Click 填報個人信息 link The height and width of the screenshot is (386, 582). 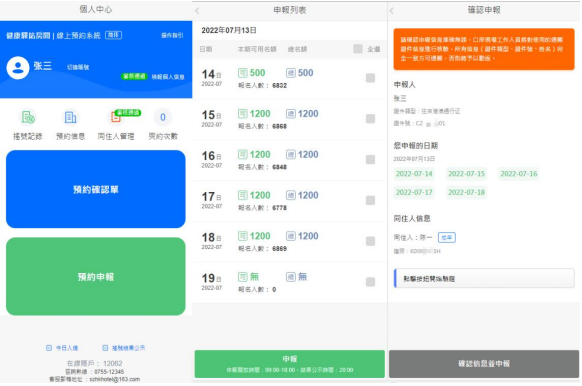point(168,77)
